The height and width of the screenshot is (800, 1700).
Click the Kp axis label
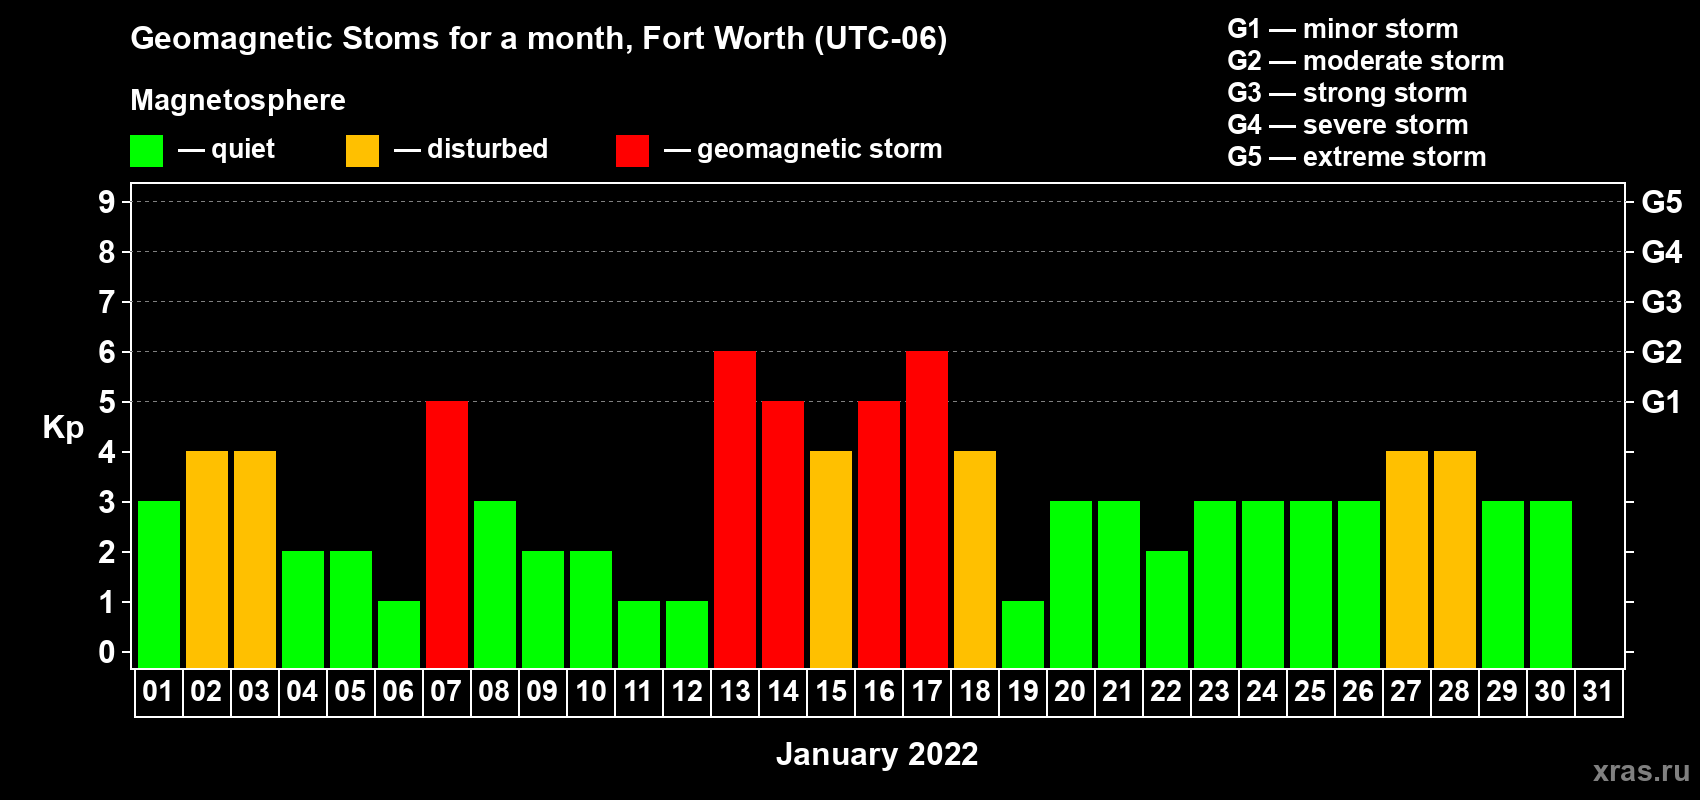(x=63, y=428)
